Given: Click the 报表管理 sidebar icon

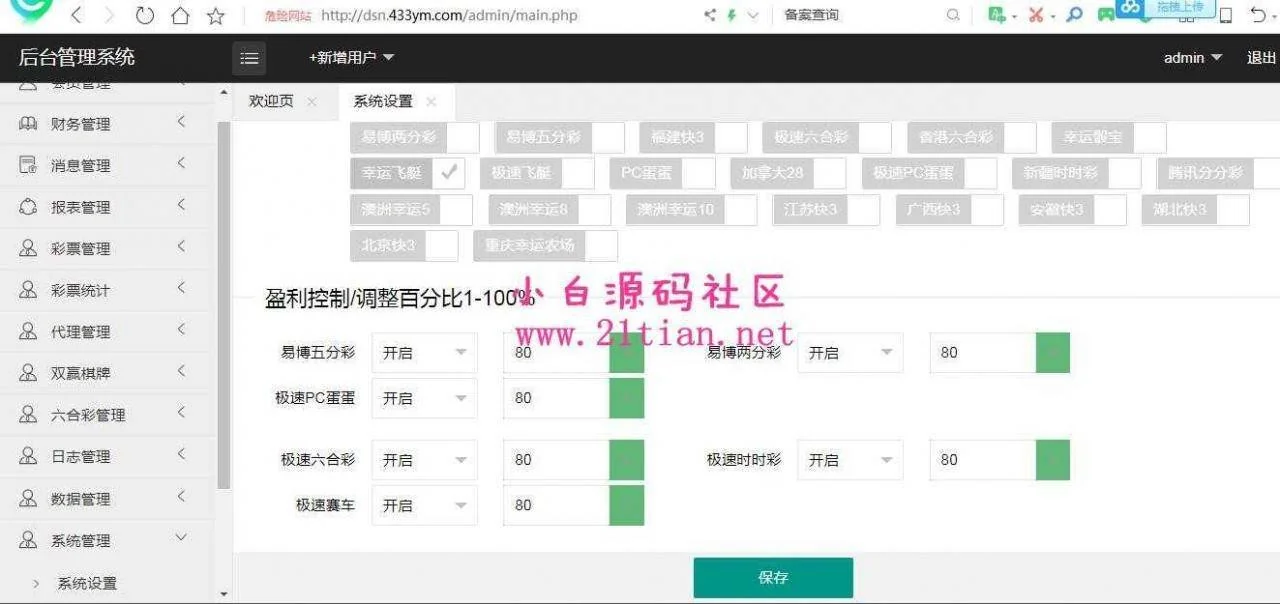Looking at the screenshot, I should point(28,207).
